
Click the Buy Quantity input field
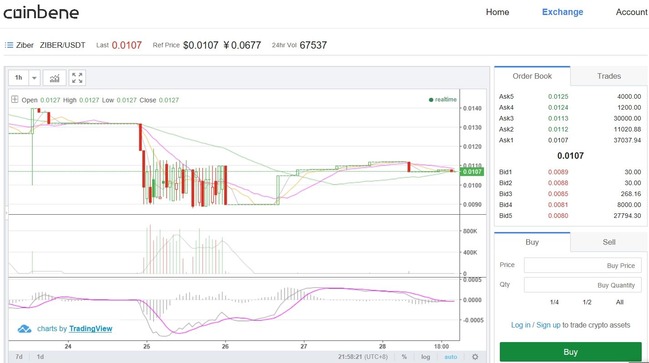click(583, 285)
